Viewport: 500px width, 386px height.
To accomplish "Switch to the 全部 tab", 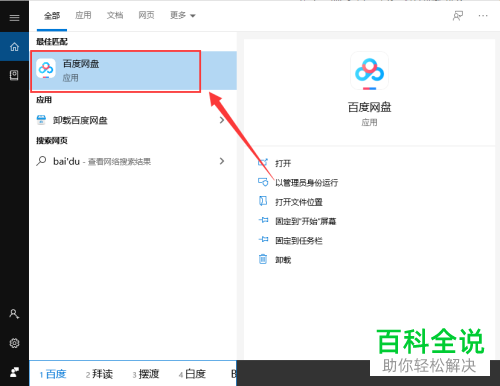I will tap(52, 15).
